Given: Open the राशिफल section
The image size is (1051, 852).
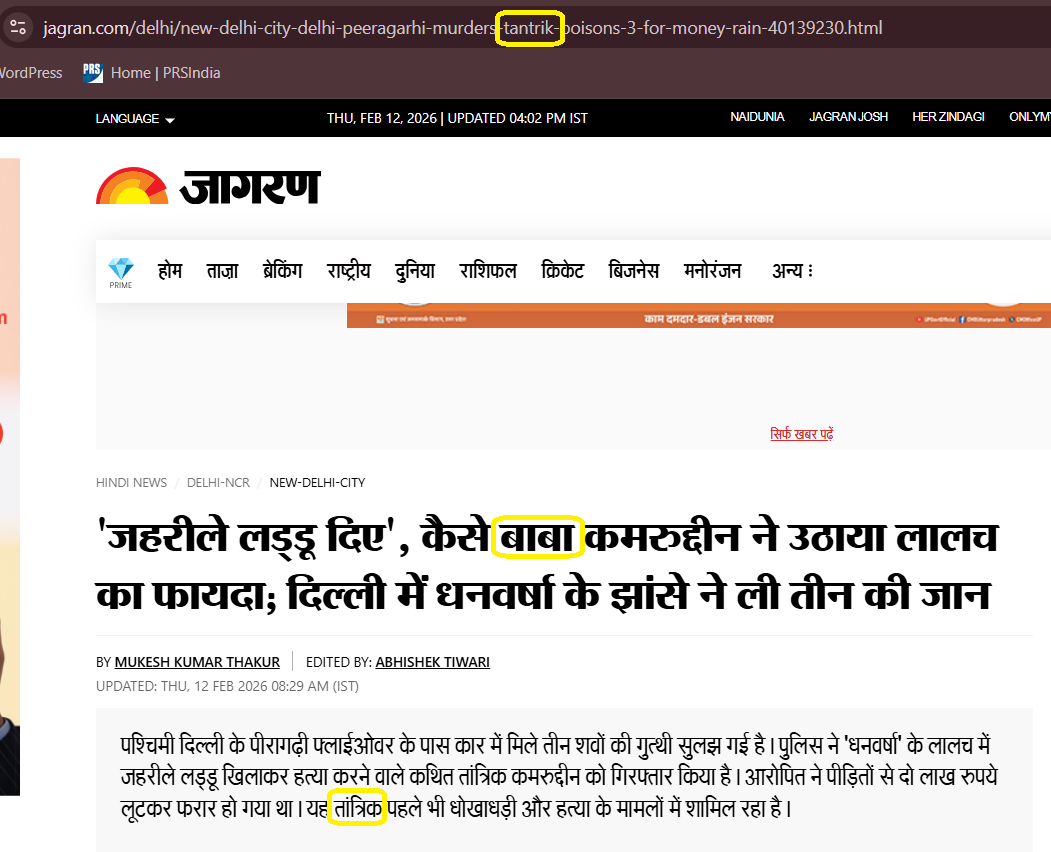Looking at the screenshot, I should [x=488, y=271].
